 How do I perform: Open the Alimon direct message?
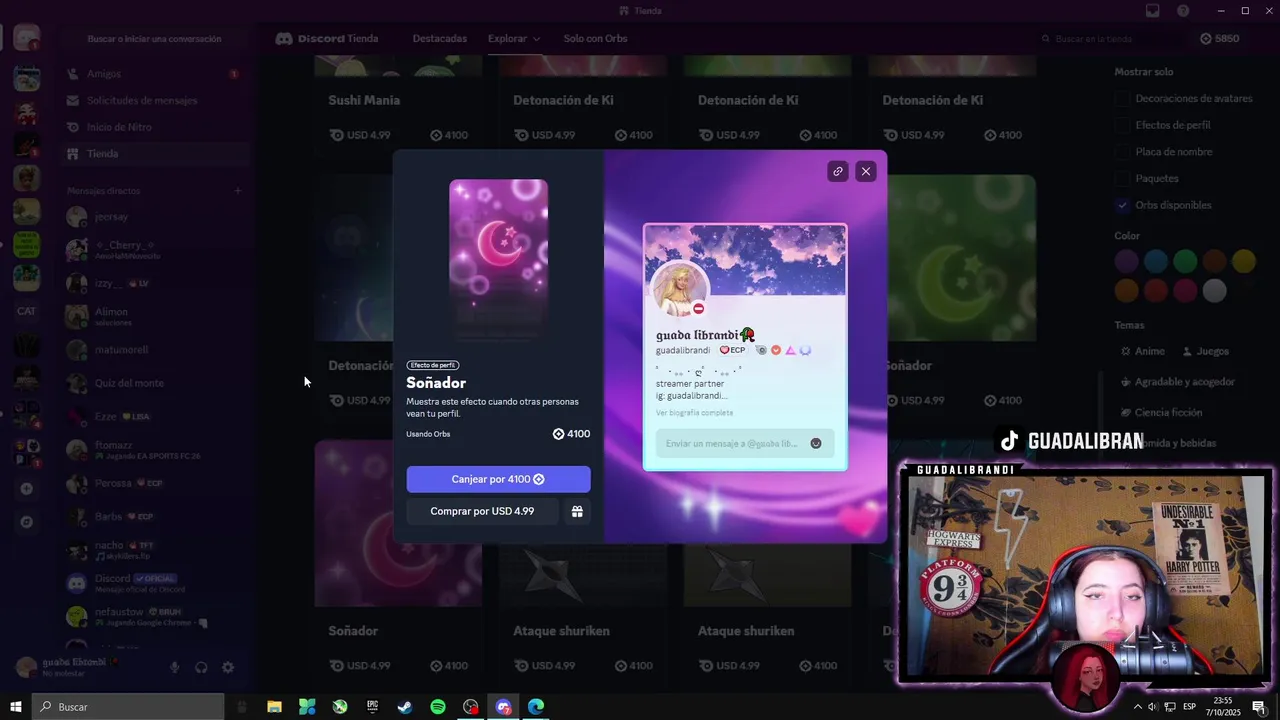point(152,316)
